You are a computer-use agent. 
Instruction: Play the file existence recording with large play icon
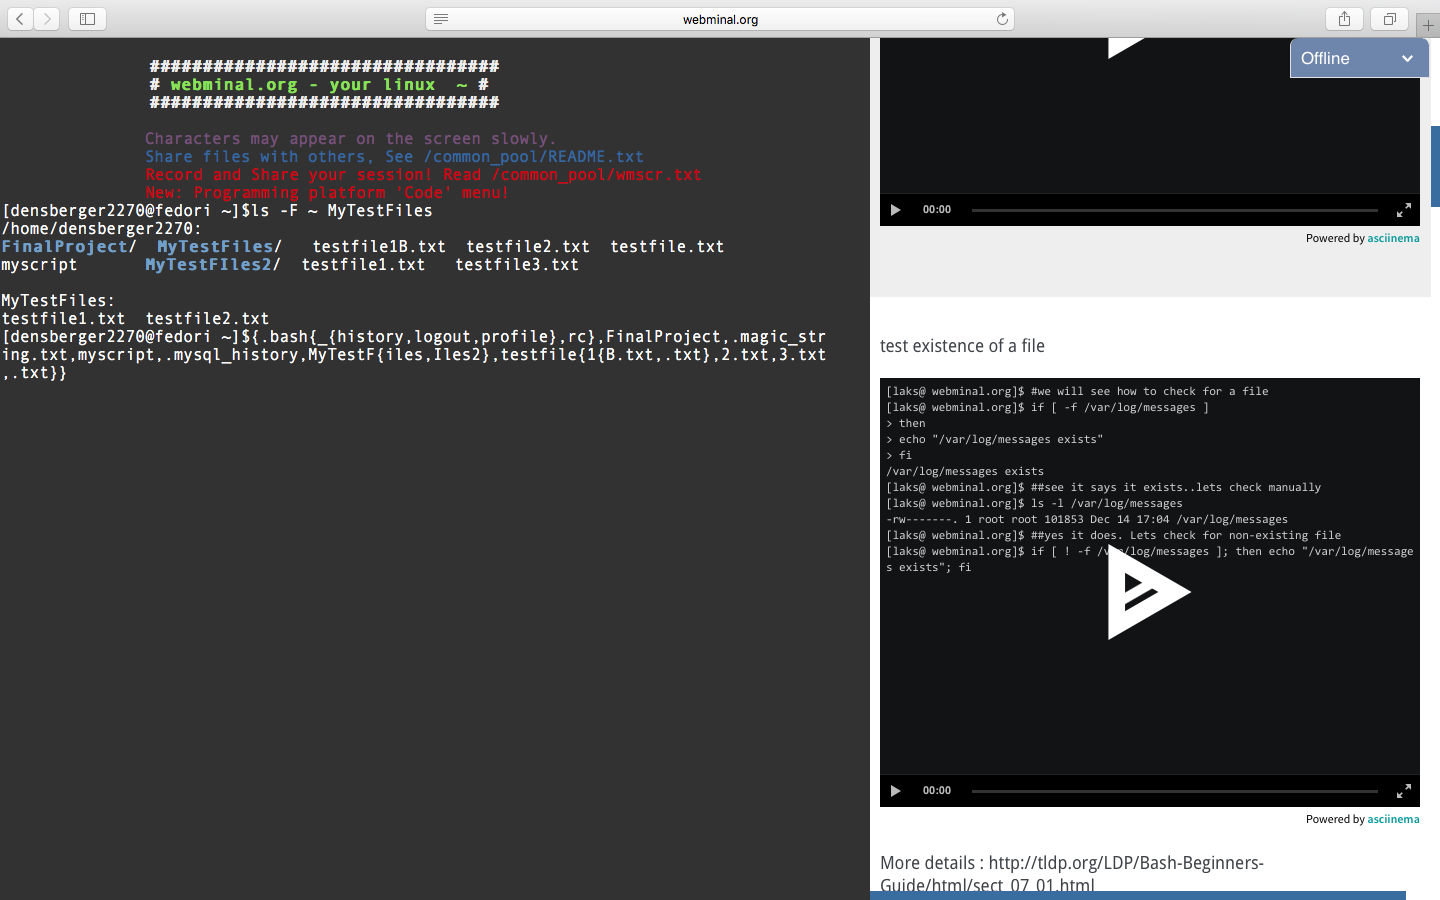(1148, 592)
